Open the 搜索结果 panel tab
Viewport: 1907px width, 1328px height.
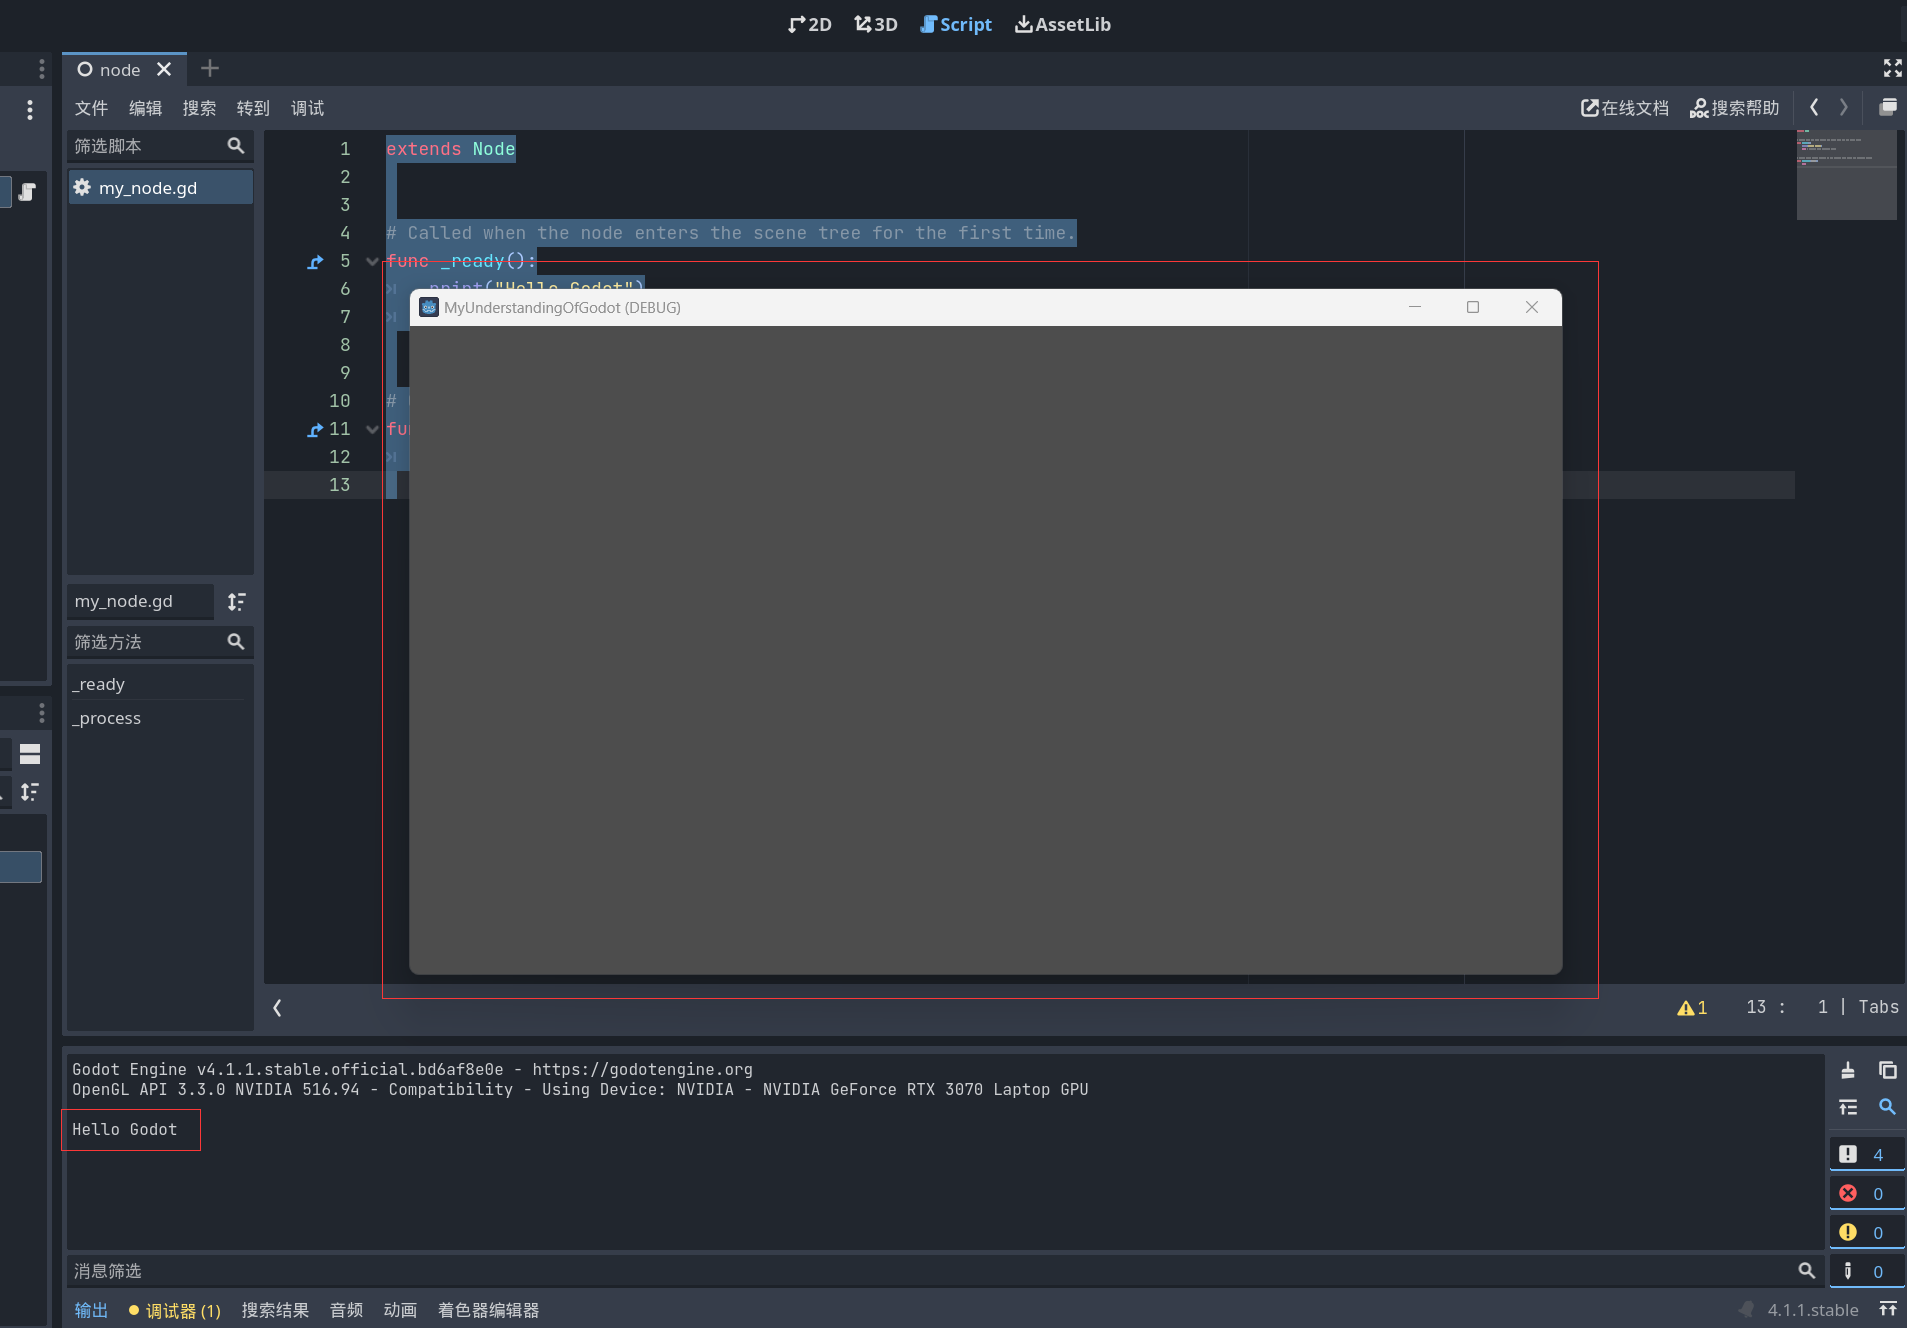point(275,1310)
